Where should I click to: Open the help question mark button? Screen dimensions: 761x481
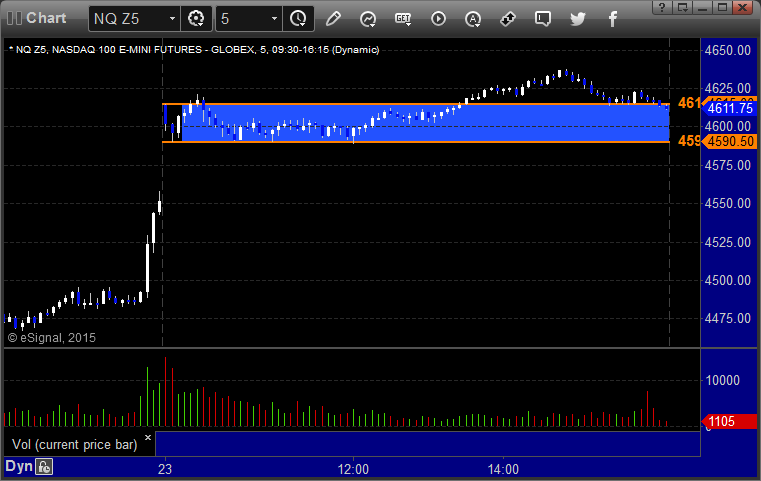(x=662, y=7)
